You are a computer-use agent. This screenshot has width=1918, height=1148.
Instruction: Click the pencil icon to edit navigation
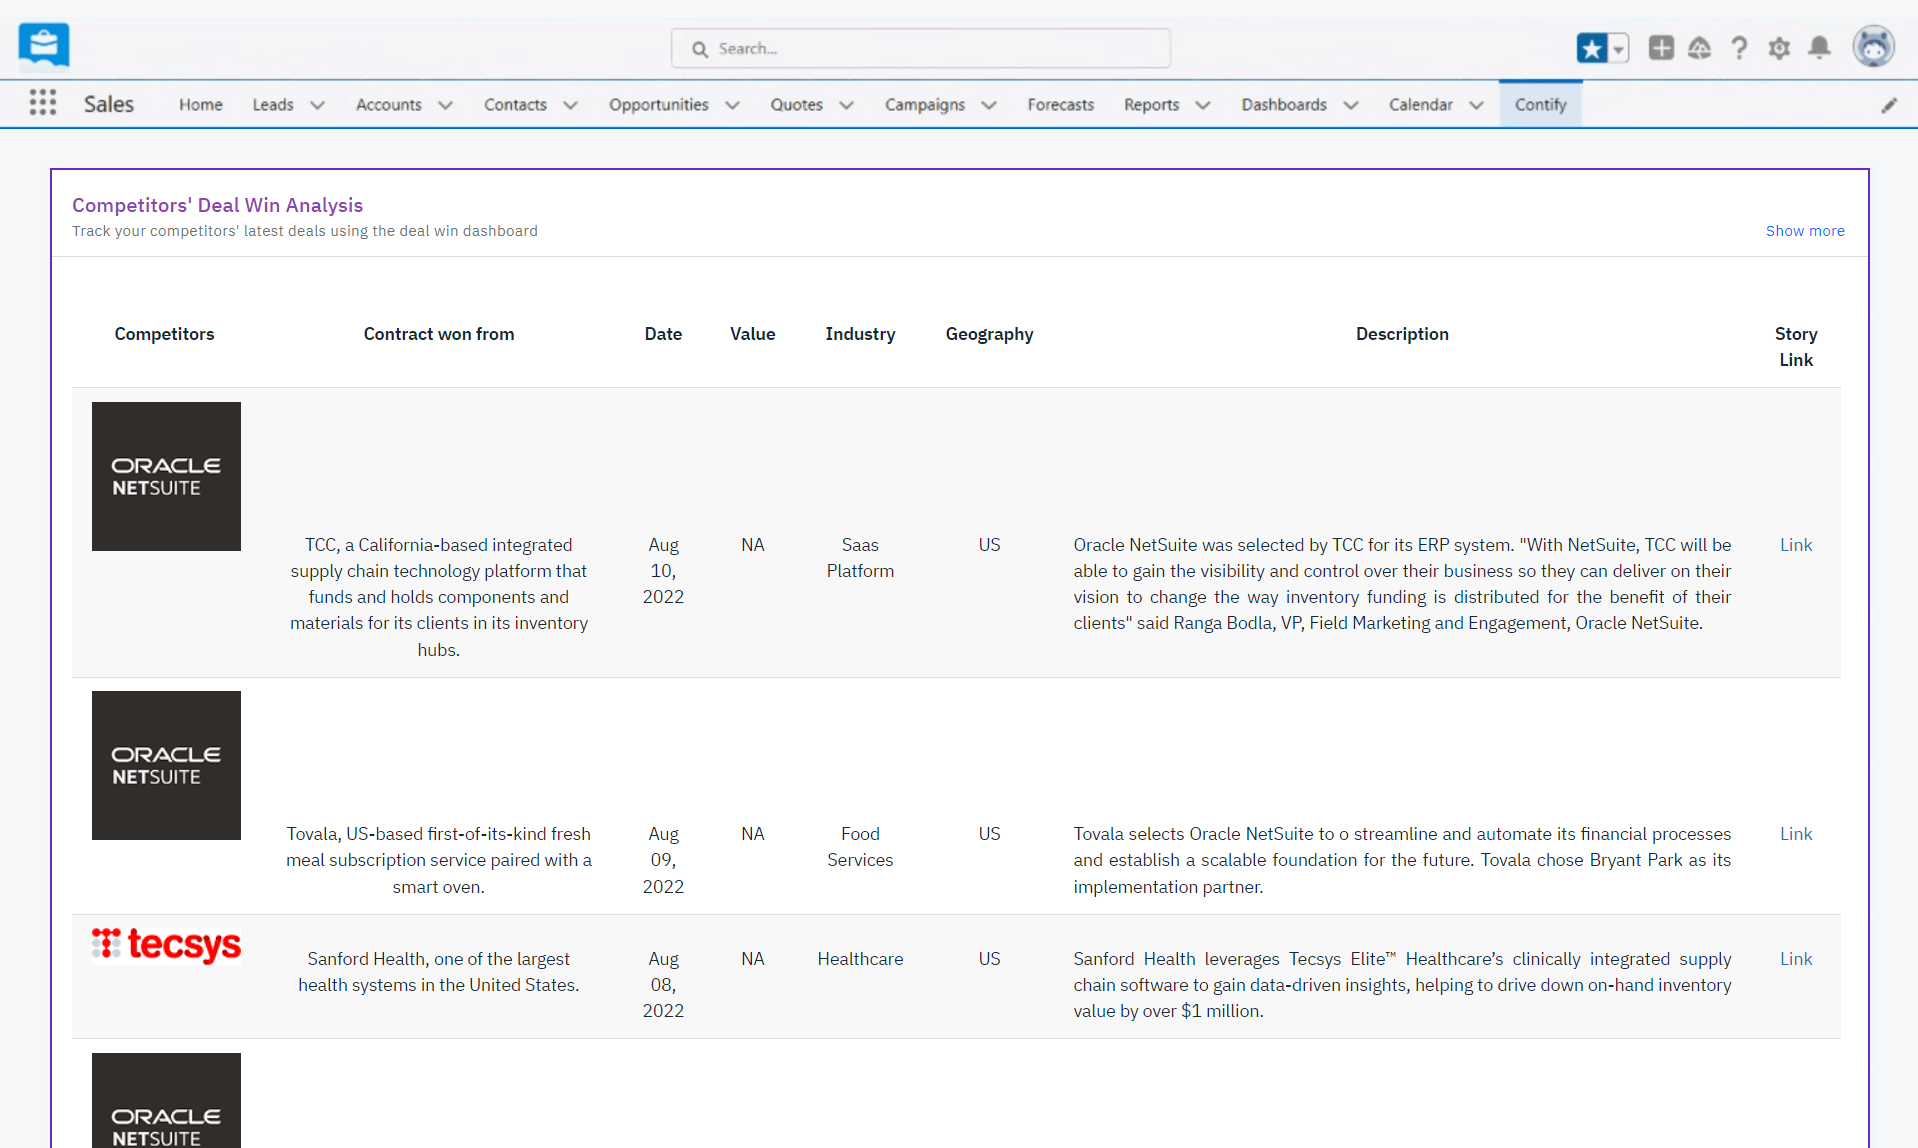[1889, 105]
